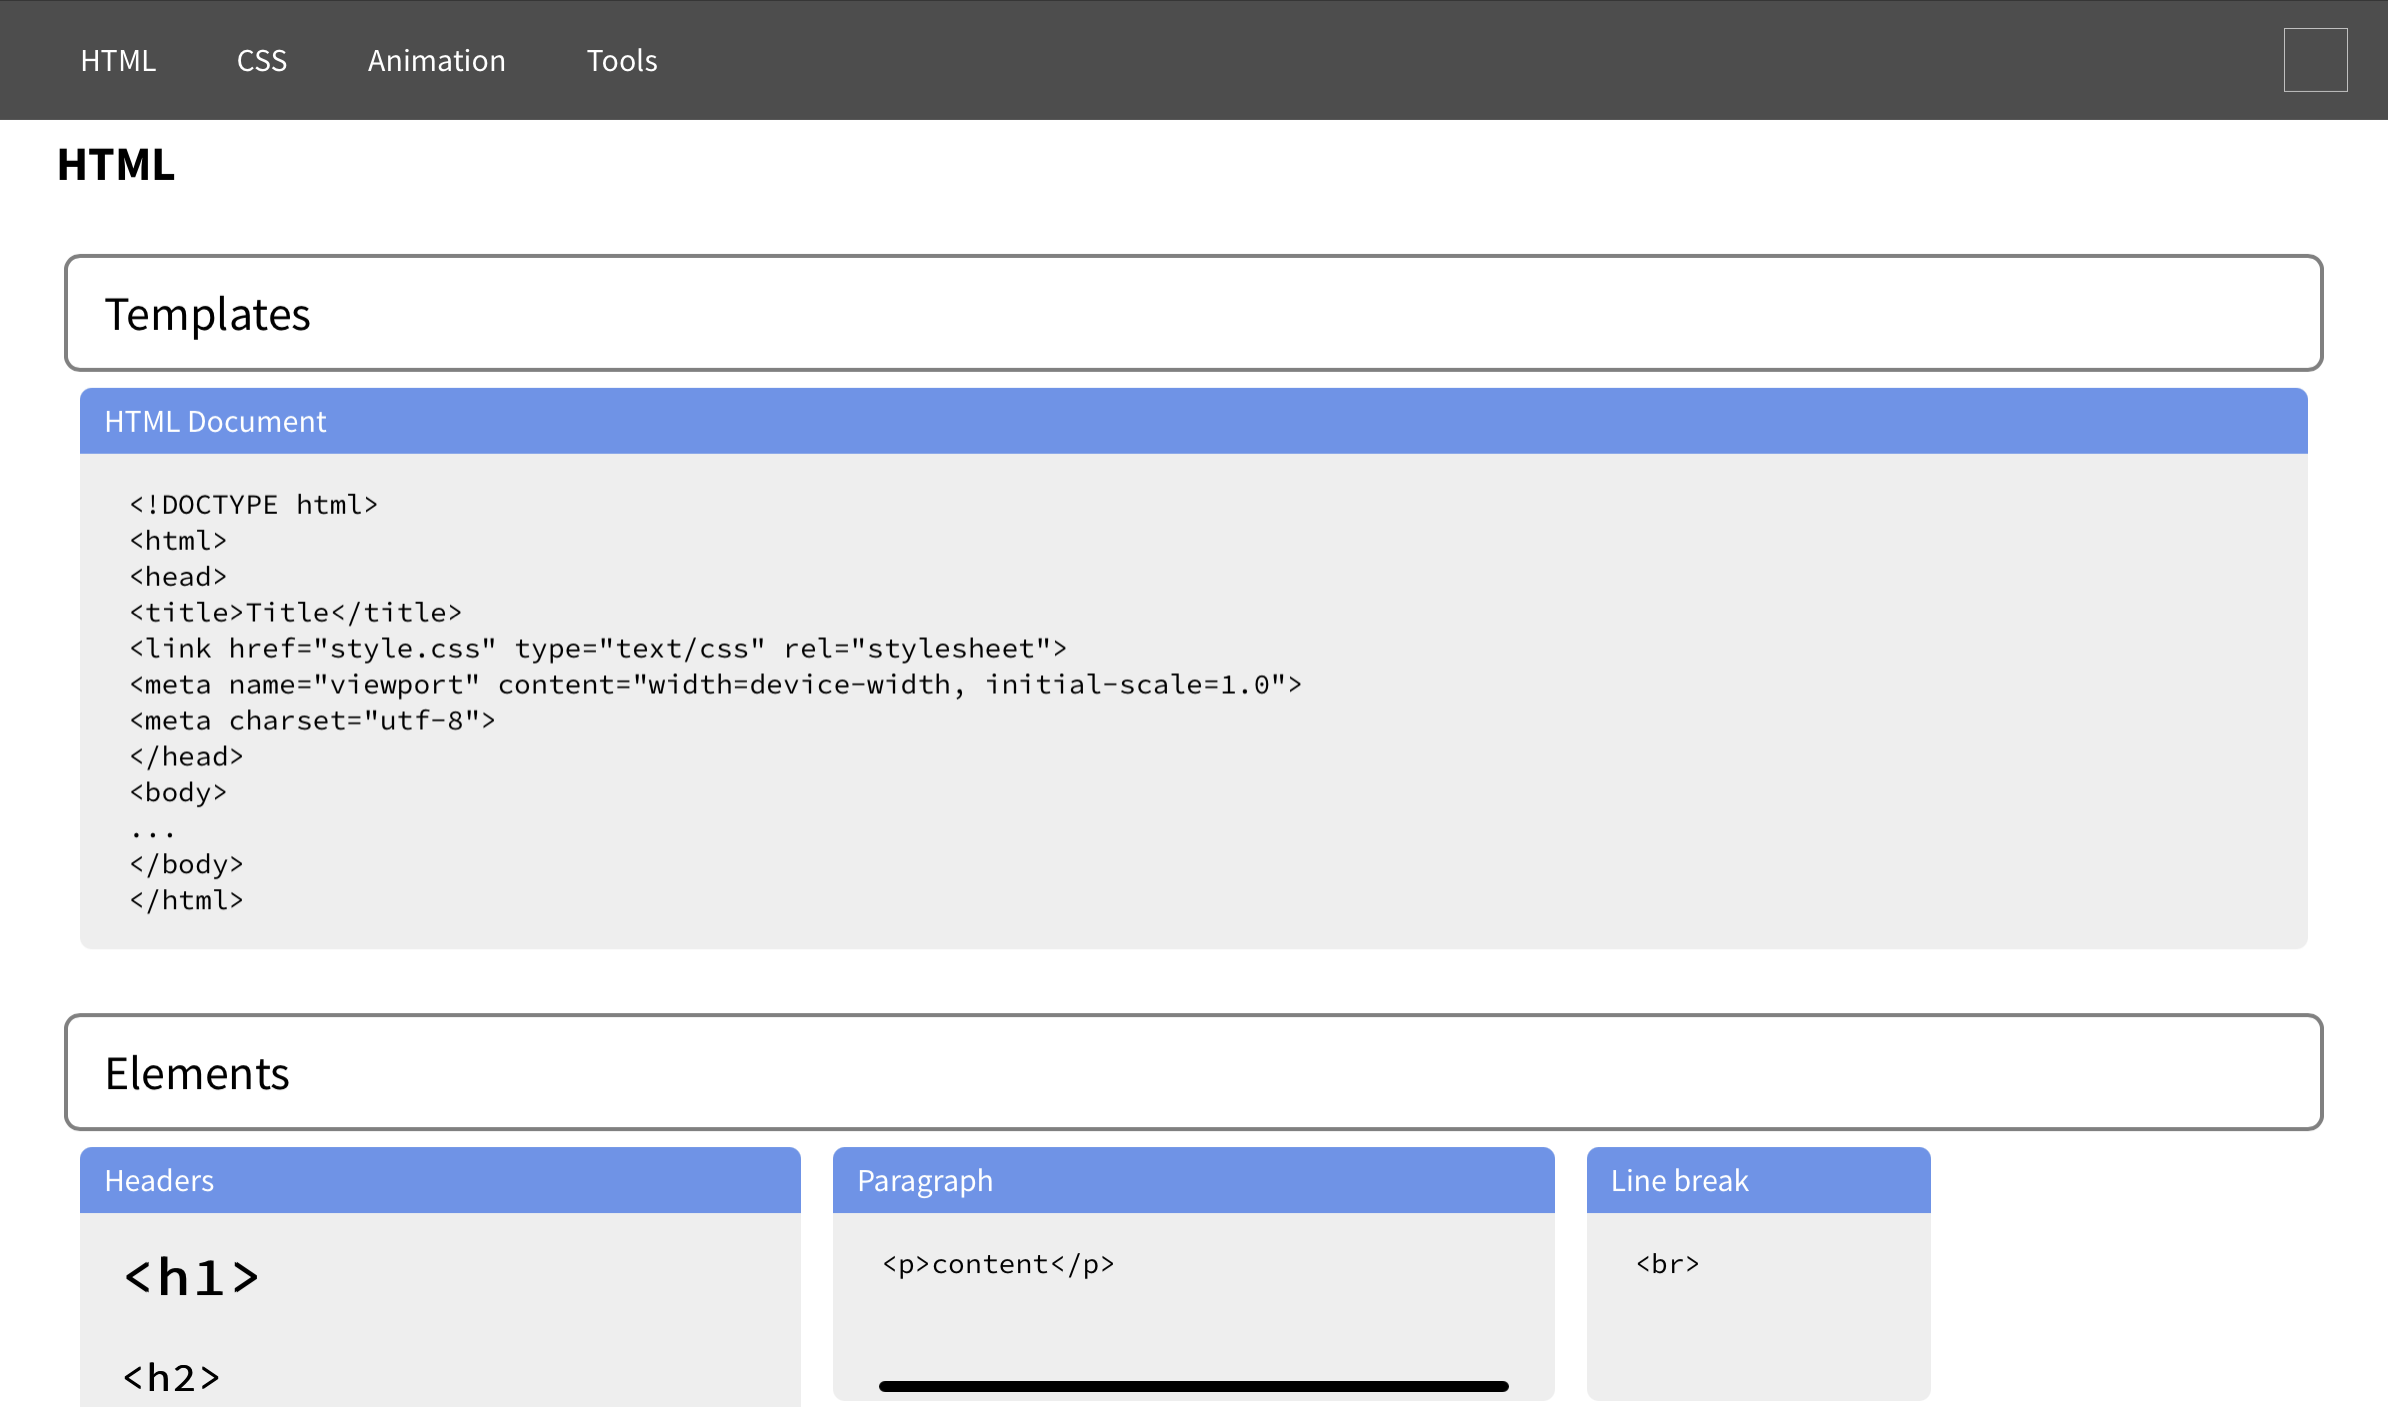Click the link href style.css line
Viewport: 2388px width, 1407px height.
click(x=598, y=649)
